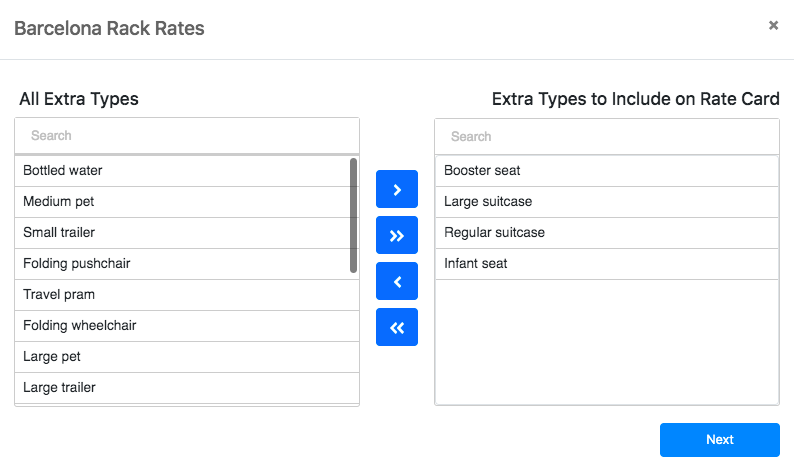Viewport: 794px width, 469px height.
Task: Select Medium pet extra type
Action: coord(182,202)
